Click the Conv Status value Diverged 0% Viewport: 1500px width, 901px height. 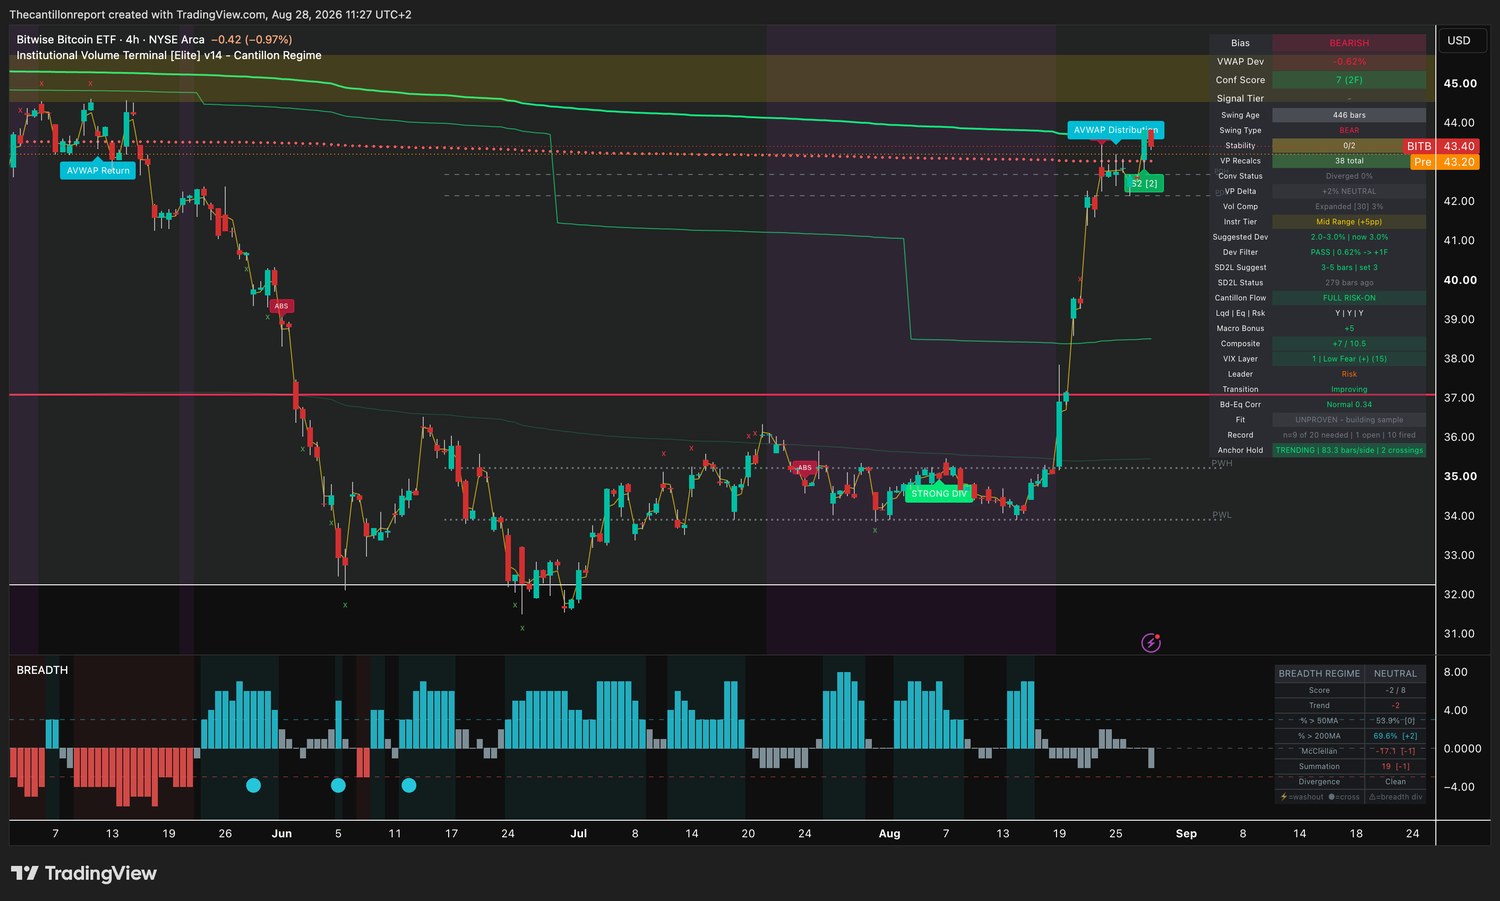1349,176
